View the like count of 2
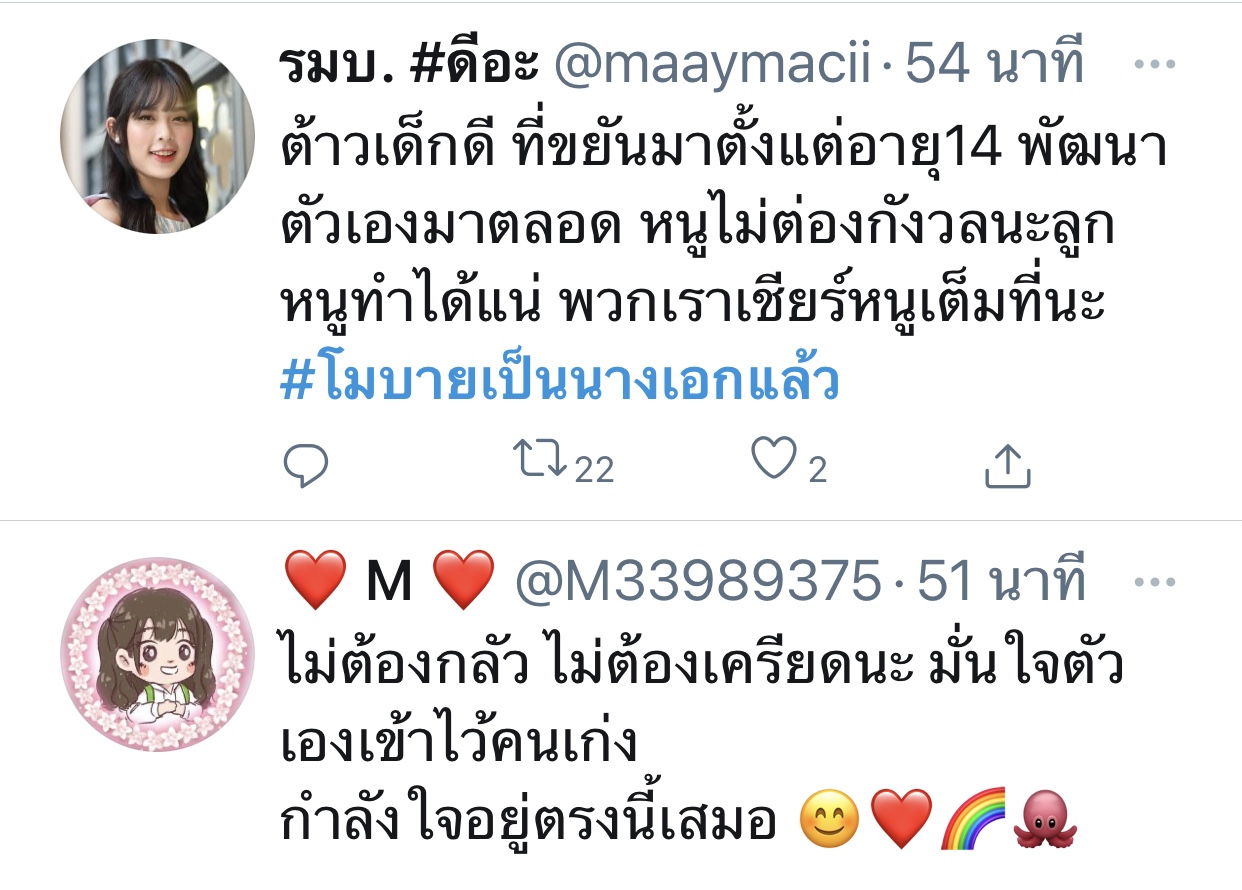The width and height of the screenshot is (1242, 890). [x=817, y=469]
